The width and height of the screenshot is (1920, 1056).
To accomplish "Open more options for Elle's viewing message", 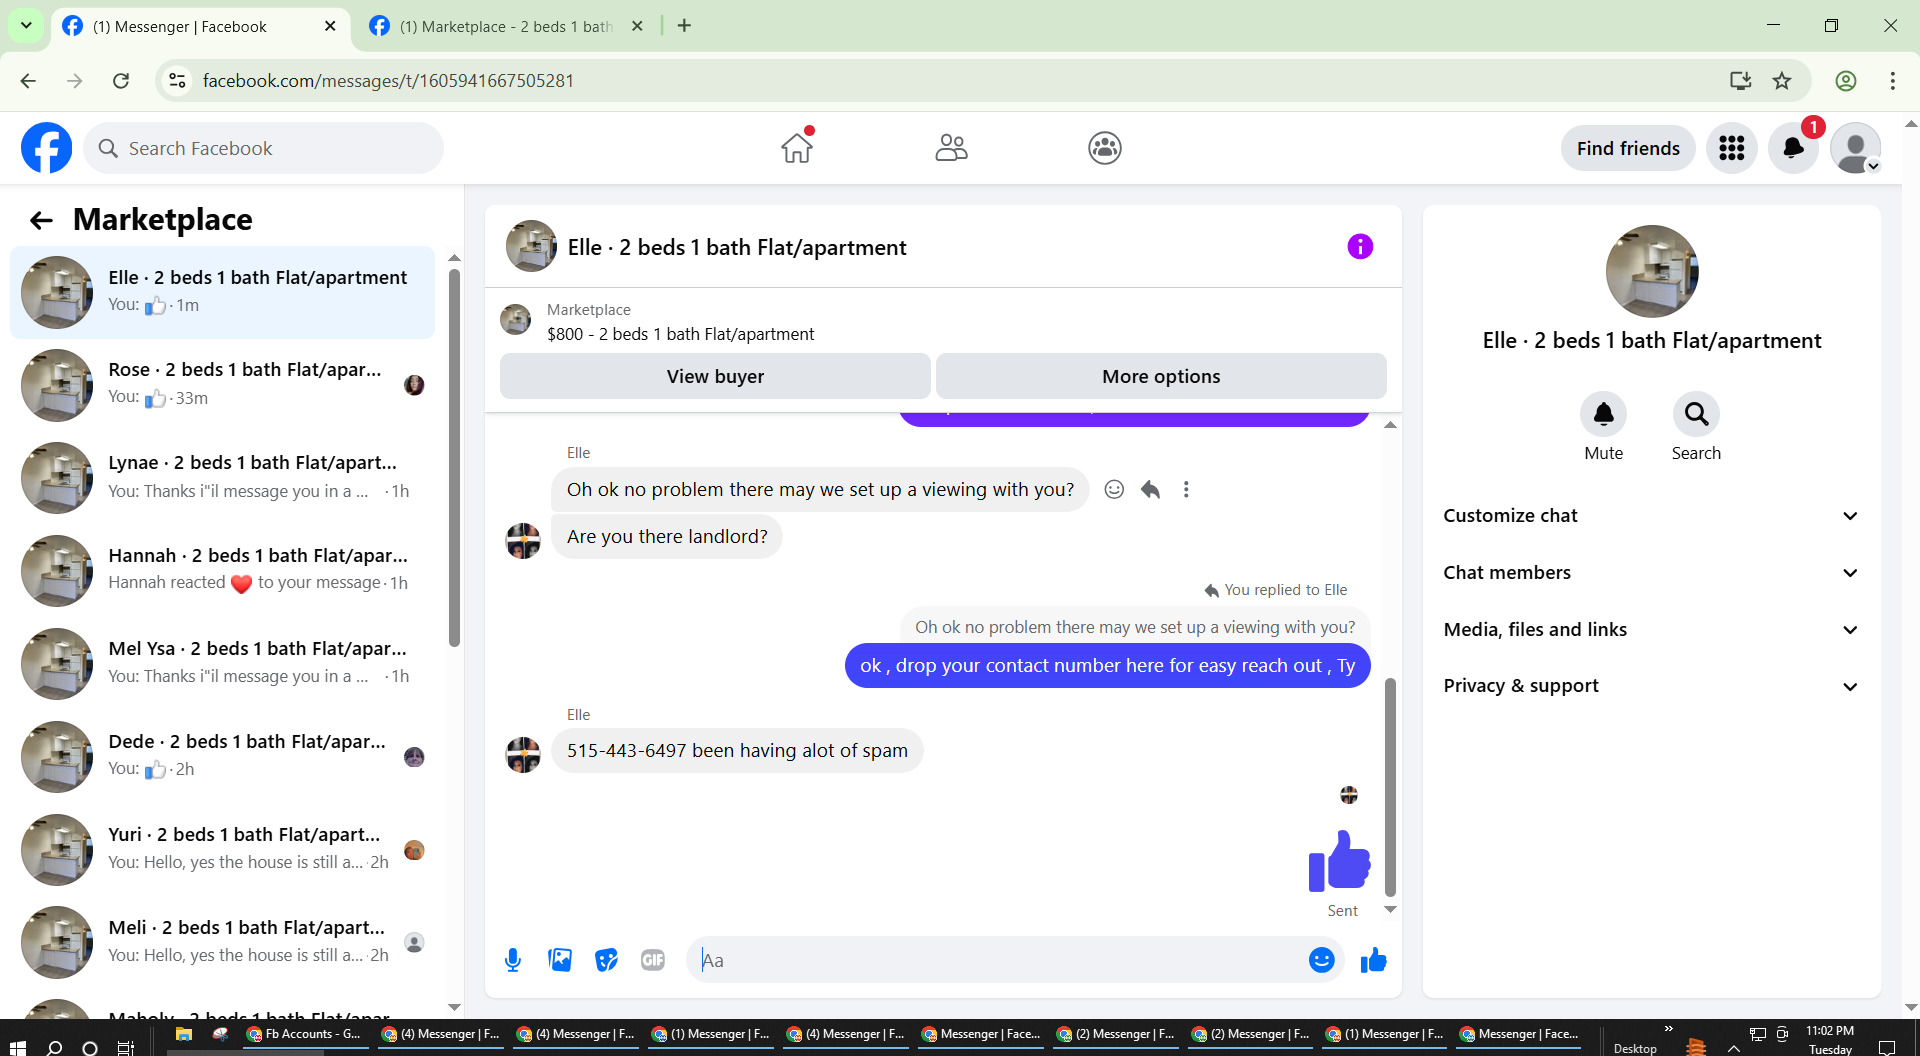I will 1186,489.
